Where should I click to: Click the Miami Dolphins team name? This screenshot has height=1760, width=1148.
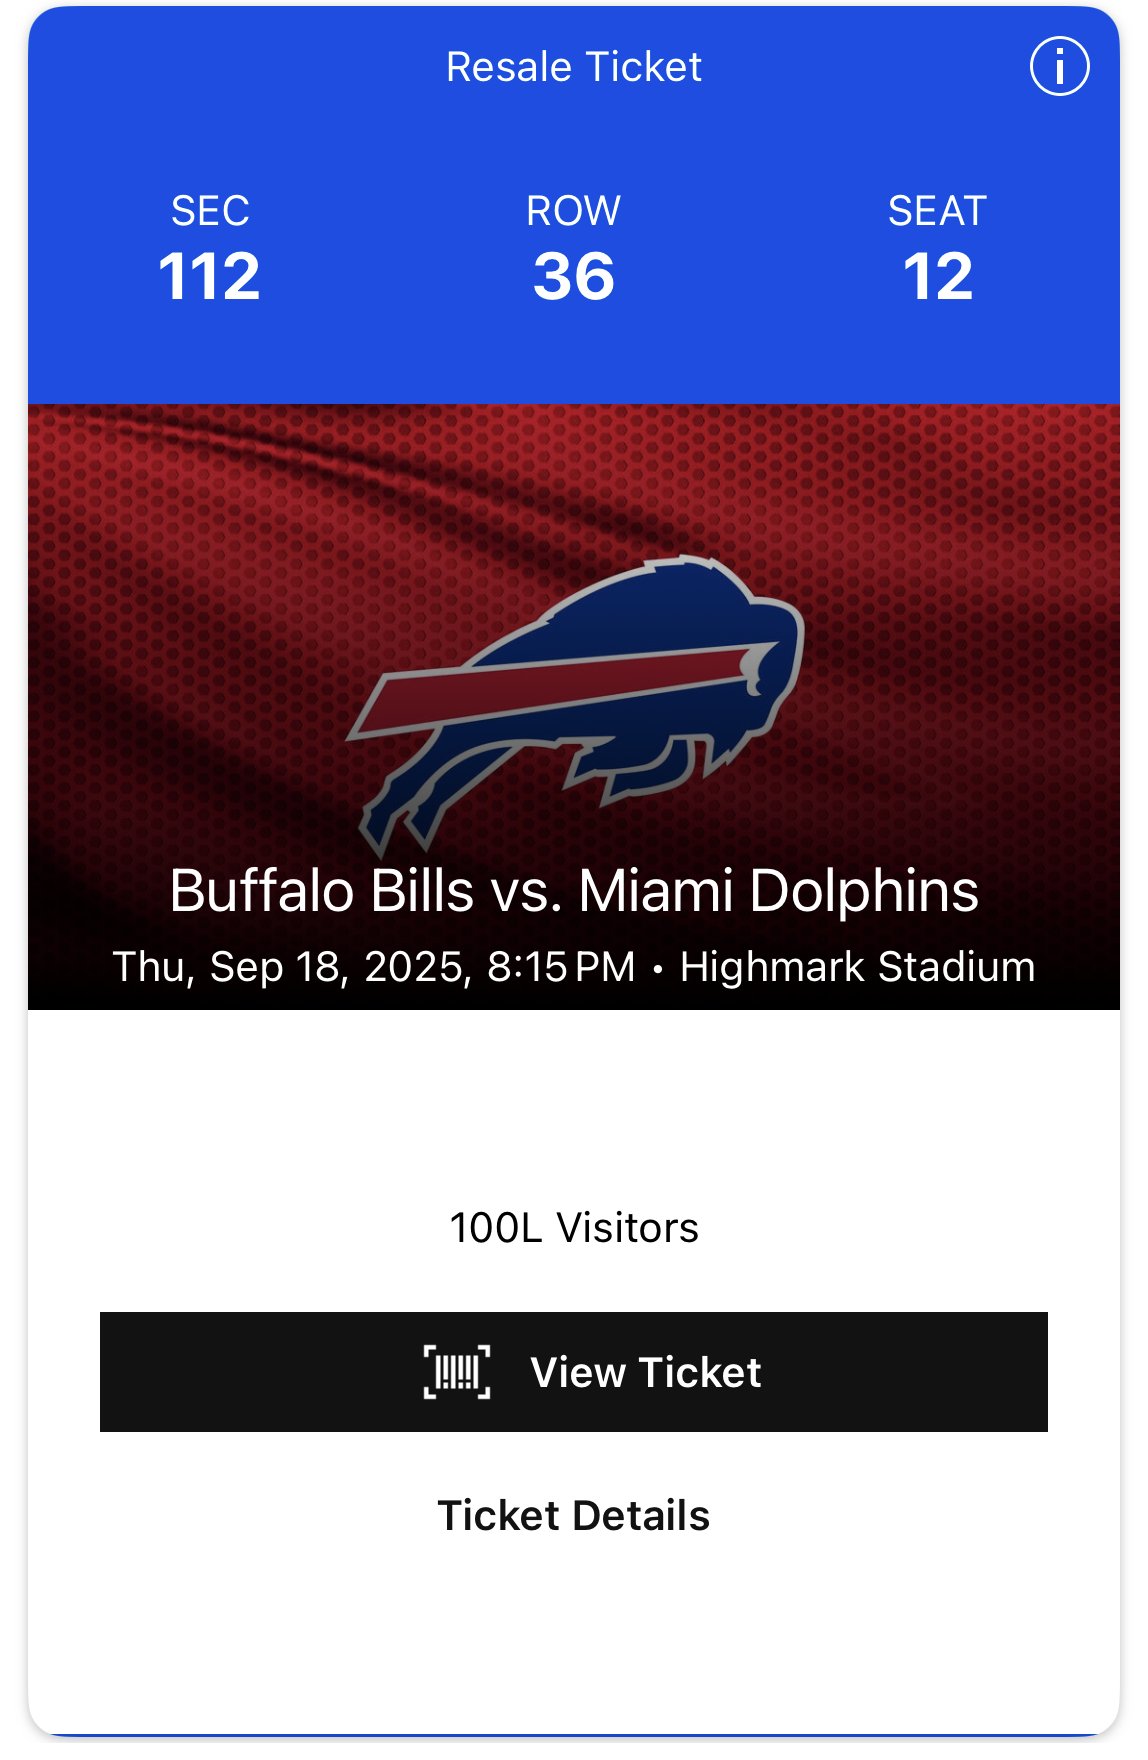(778, 890)
